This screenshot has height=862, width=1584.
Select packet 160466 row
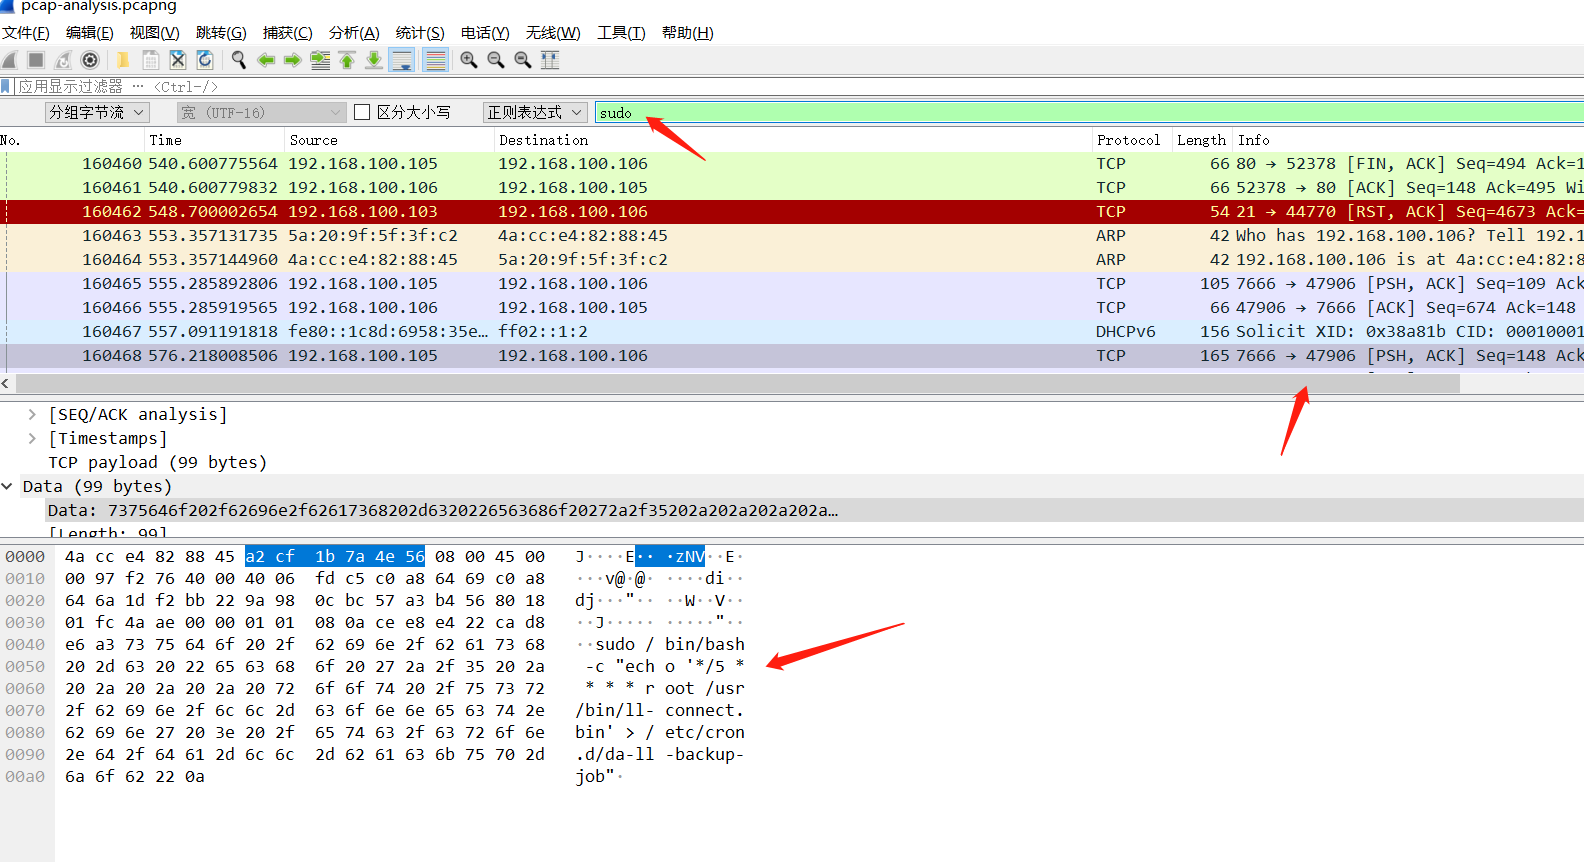tap(792, 308)
